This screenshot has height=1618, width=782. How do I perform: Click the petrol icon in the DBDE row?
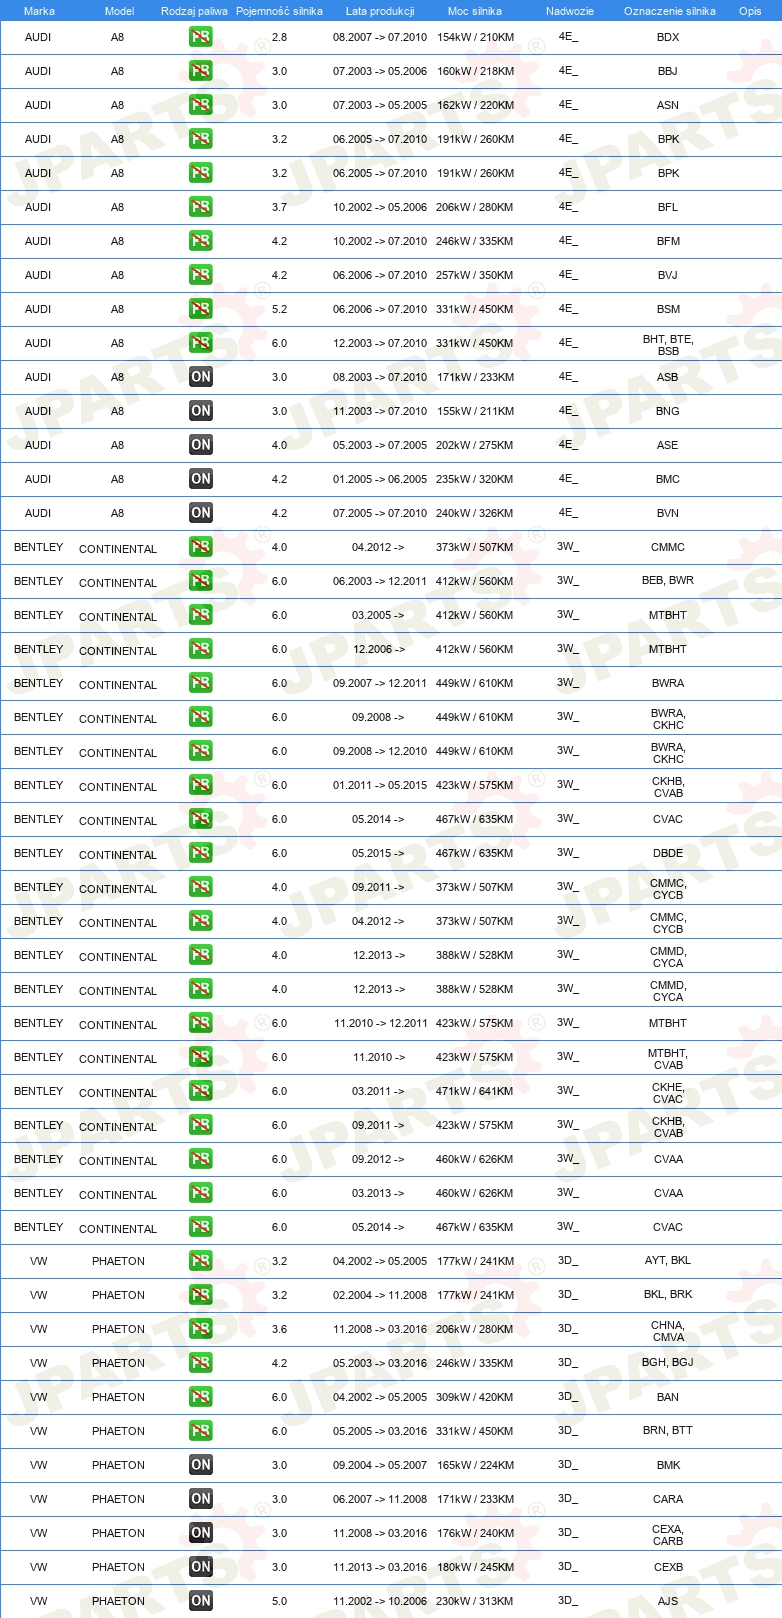coord(201,853)
